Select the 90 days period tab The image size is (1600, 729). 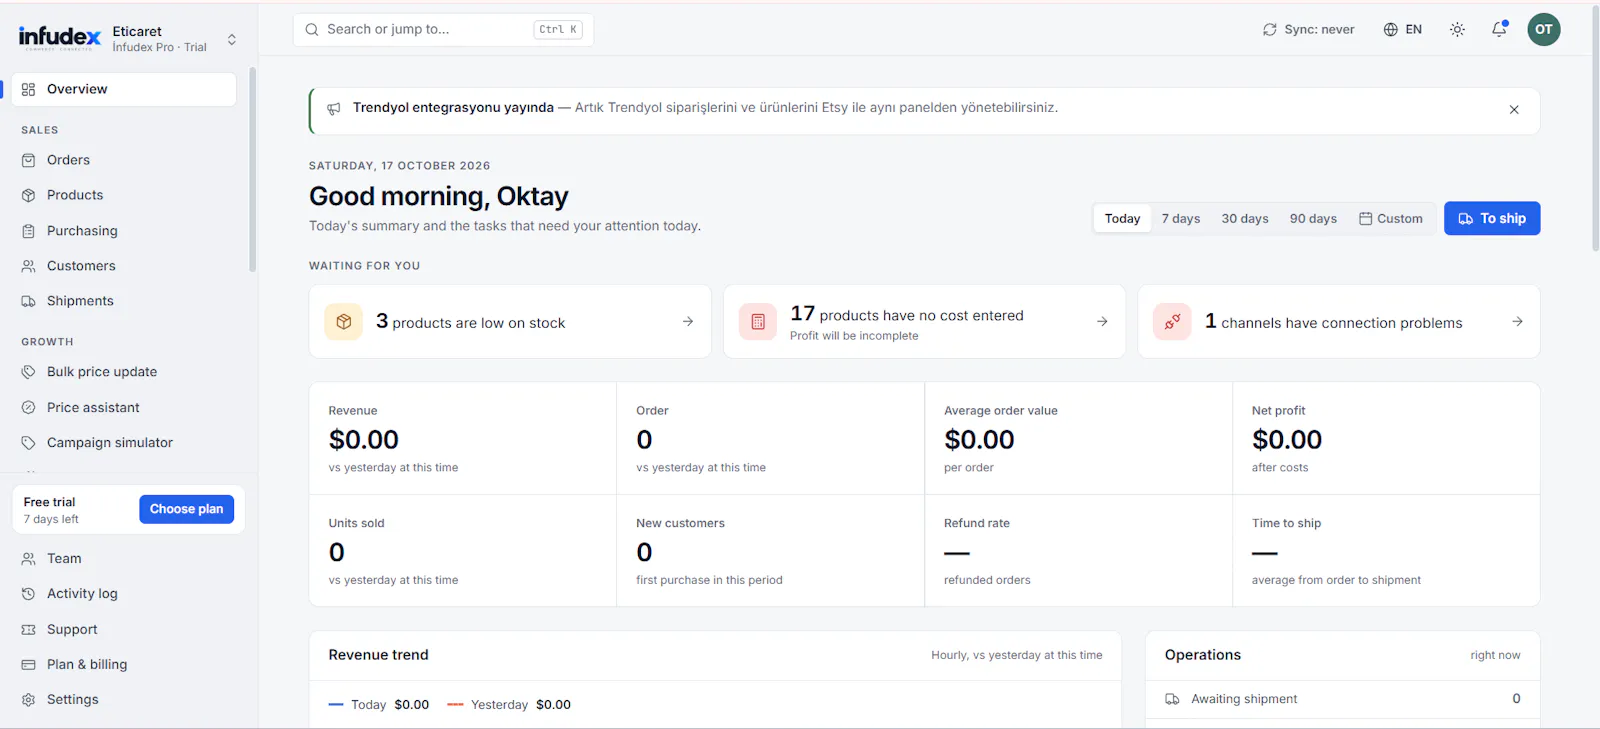[x=1313, y=218]
